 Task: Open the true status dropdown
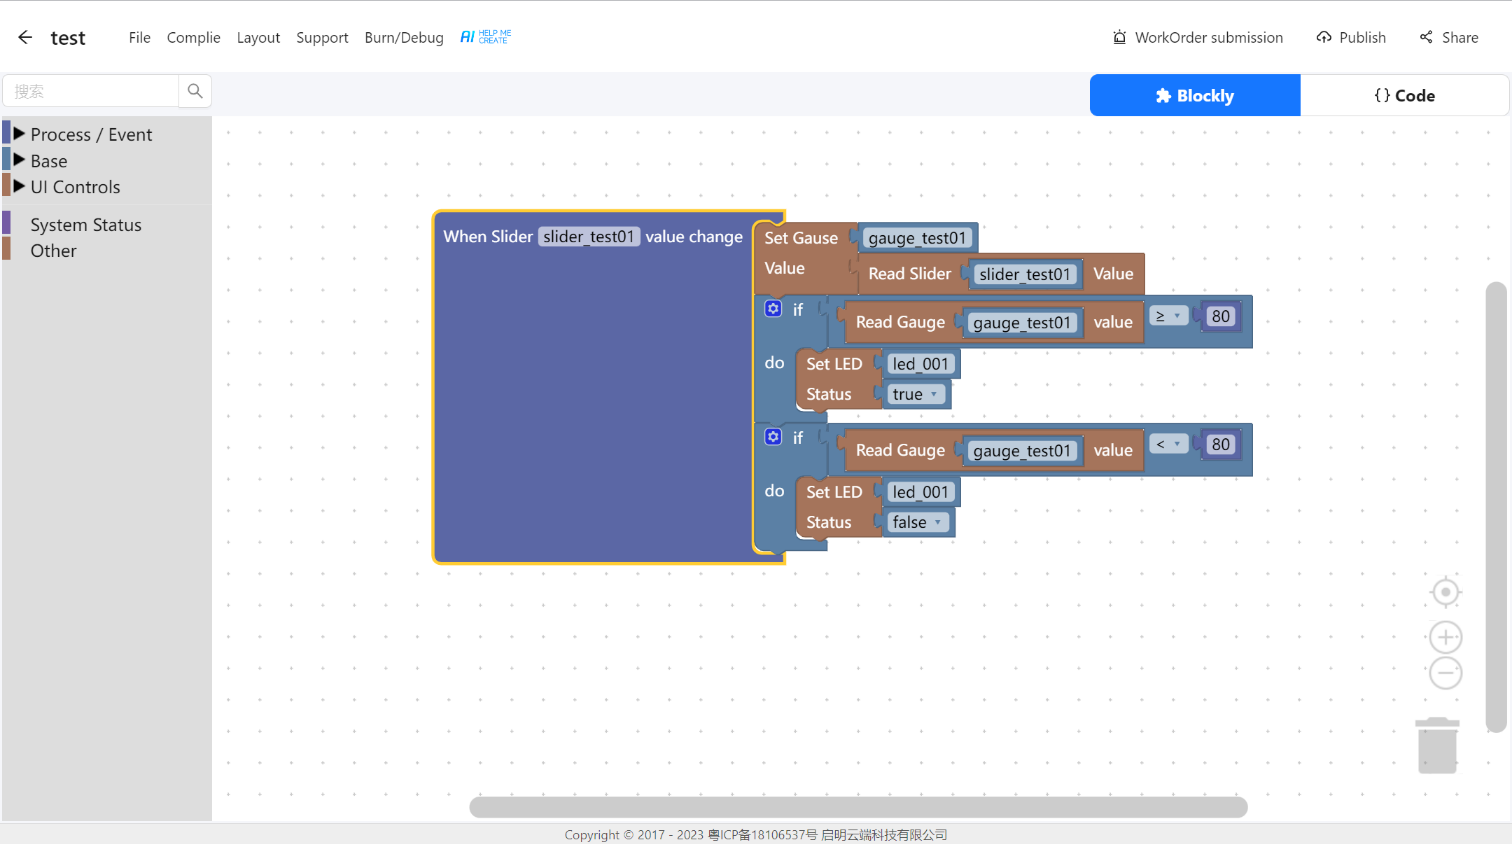pos(915,394)
